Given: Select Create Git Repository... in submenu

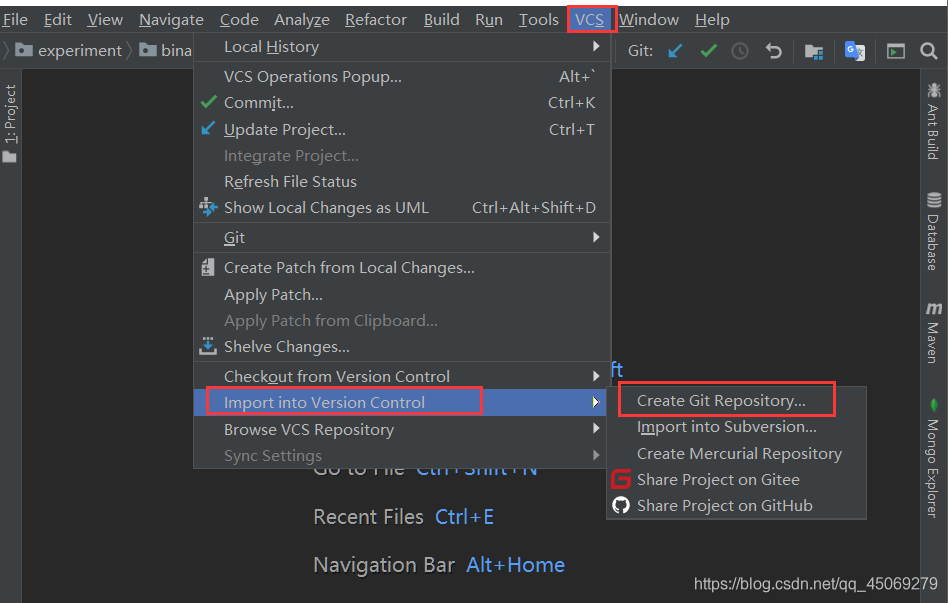Looking at the screenshot, I should 736,400.
